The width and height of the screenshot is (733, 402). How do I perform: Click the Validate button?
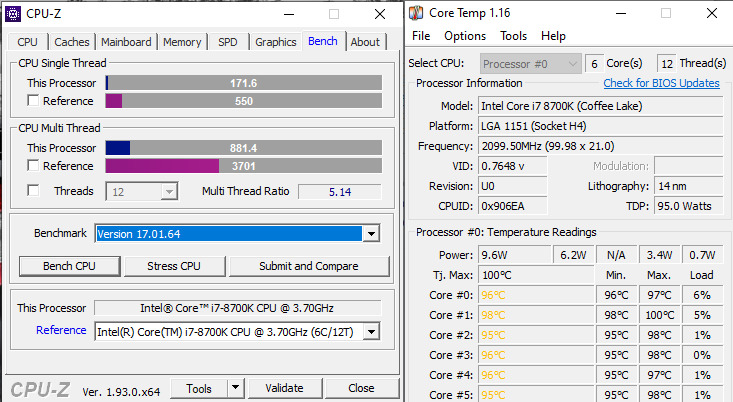[285, 388]
